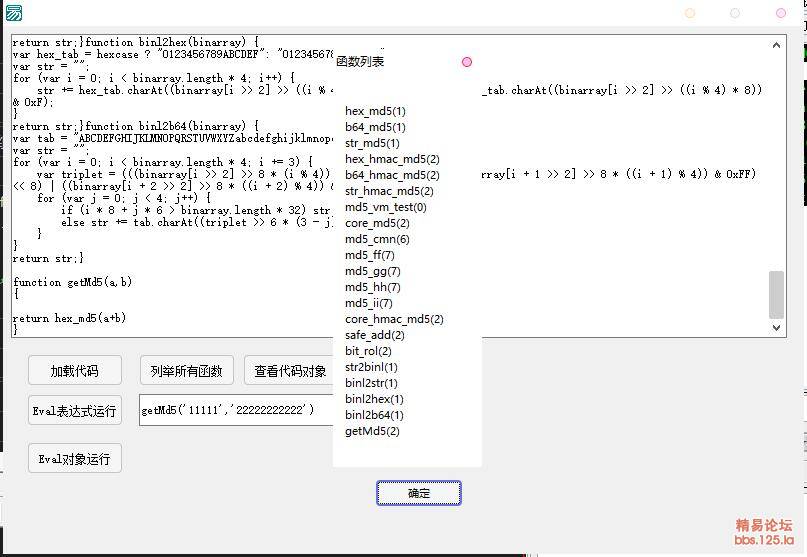Select binl2b64(1) list entry
Screen dimensions: 807x557
pyautogui.click(x=374, y=415)
